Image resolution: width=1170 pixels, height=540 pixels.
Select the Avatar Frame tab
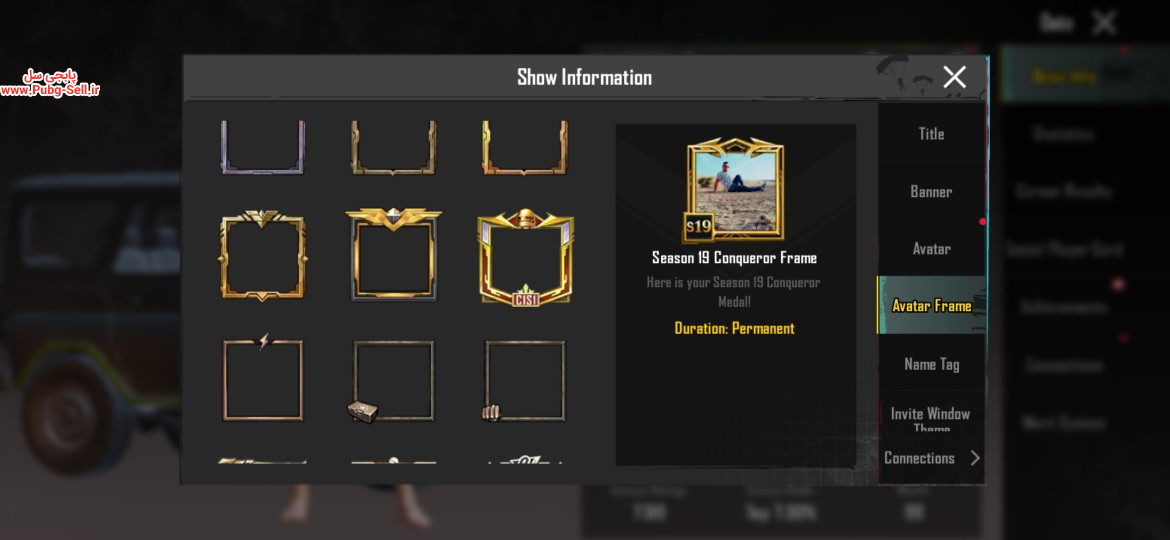coord(931,305)
